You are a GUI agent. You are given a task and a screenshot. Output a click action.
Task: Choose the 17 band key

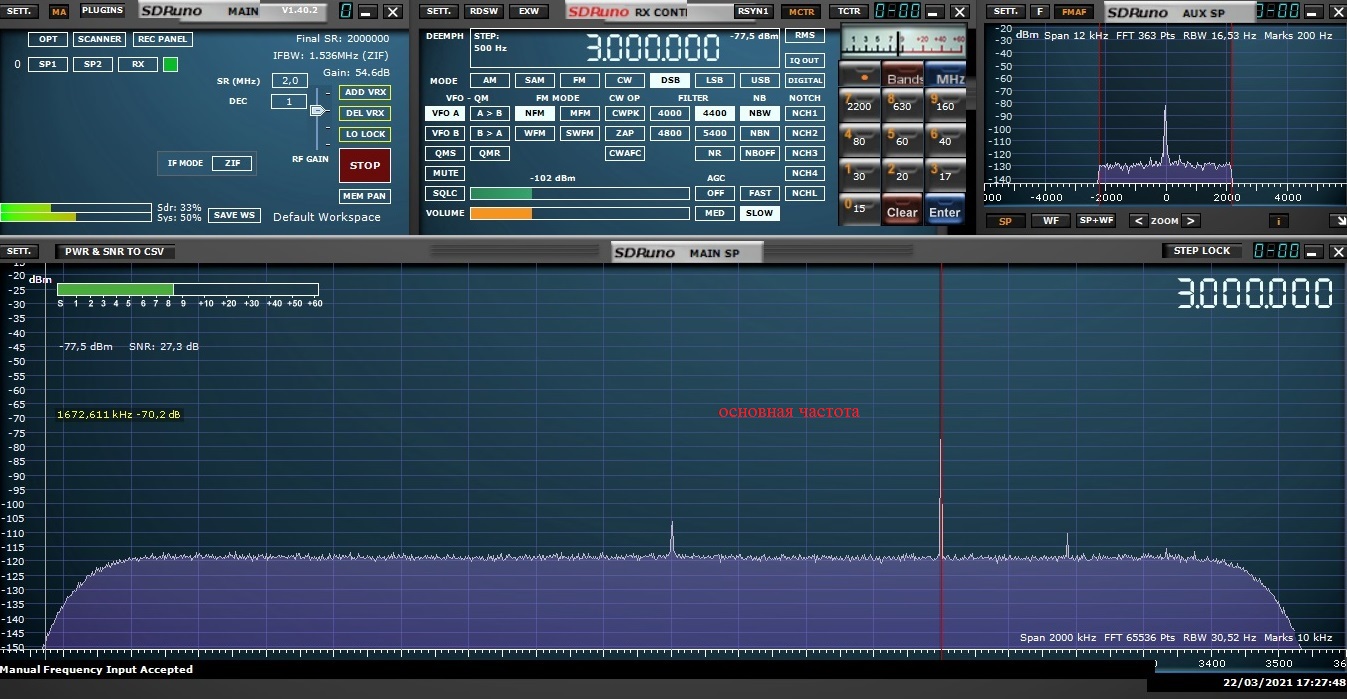[x=946, y=175]
